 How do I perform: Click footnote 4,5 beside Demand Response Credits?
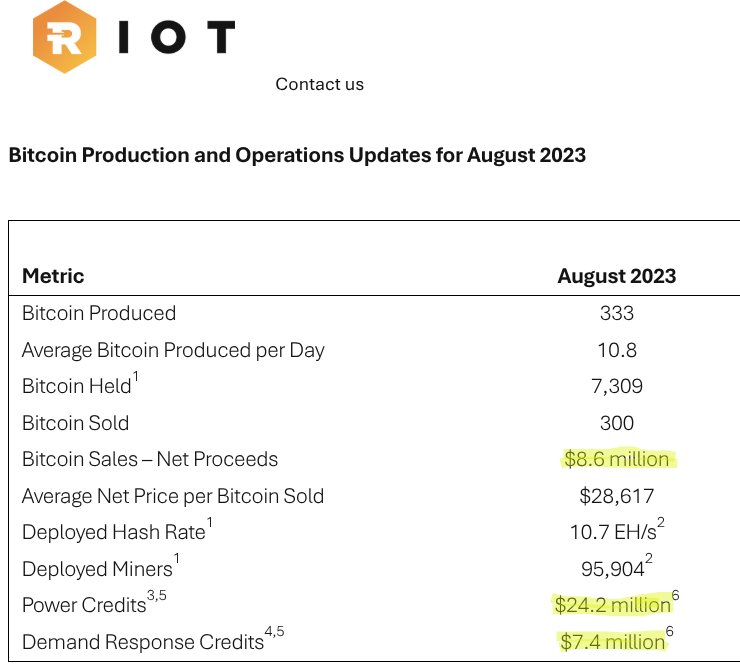click(275, 632)
